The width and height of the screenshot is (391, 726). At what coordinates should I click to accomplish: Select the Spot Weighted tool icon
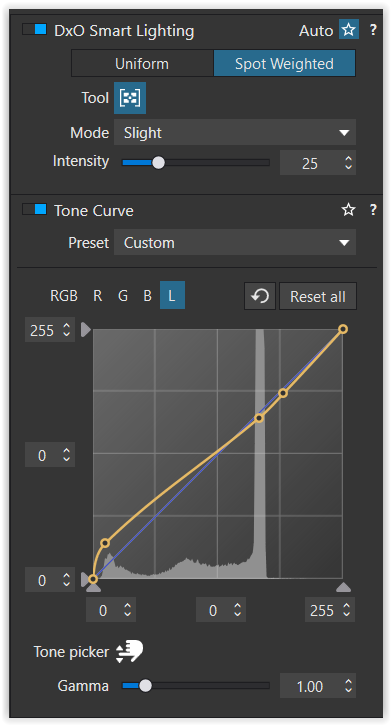coord(130,98)
